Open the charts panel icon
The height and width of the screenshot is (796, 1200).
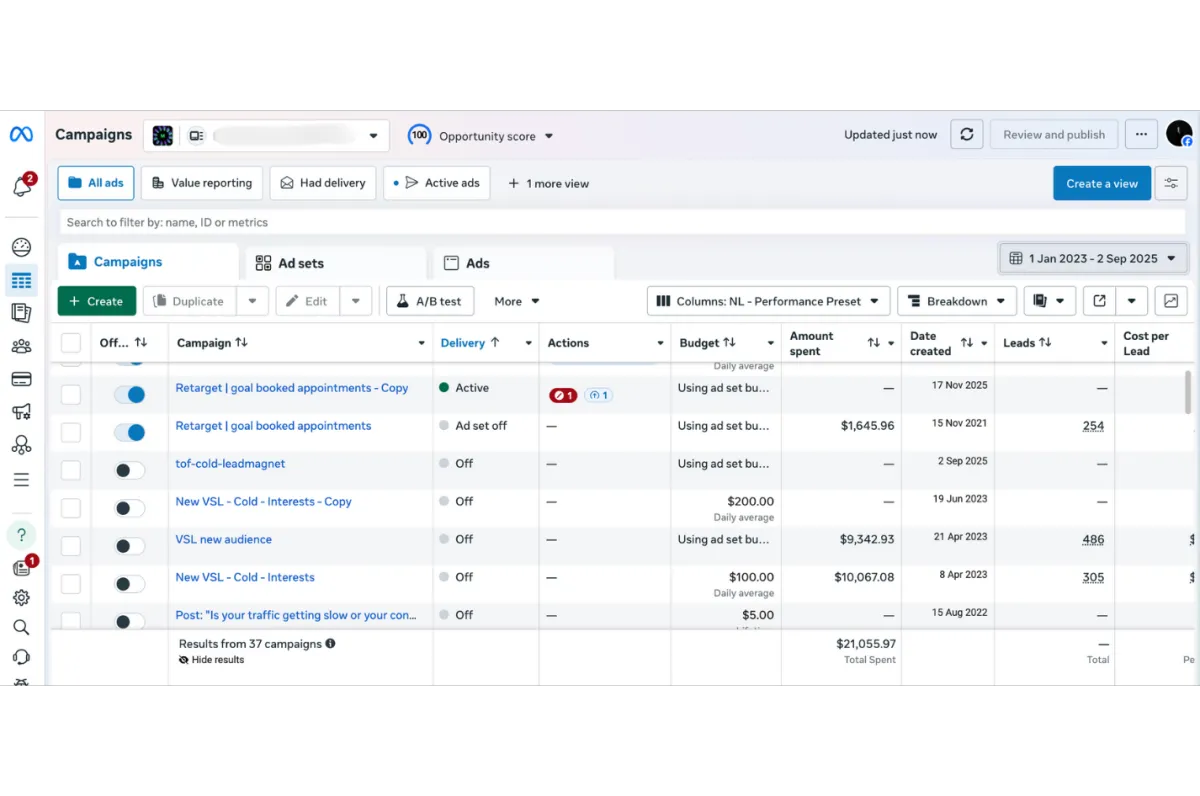pyautogui.click(x=1171, y=301)
